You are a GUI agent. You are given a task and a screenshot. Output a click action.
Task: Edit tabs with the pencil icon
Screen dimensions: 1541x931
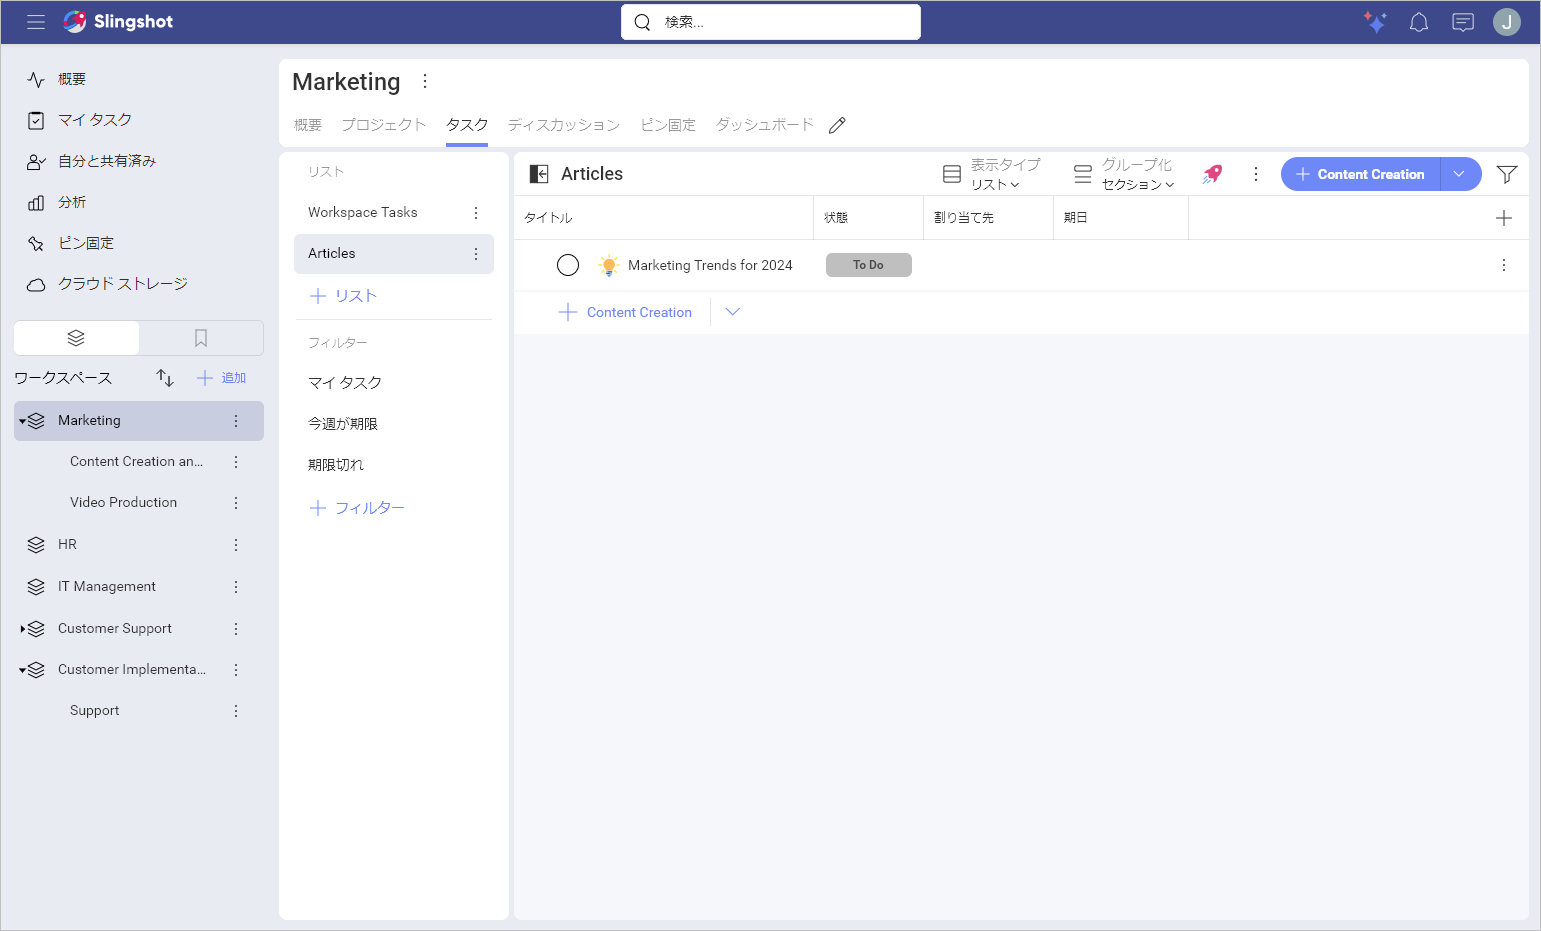point(838,125)
